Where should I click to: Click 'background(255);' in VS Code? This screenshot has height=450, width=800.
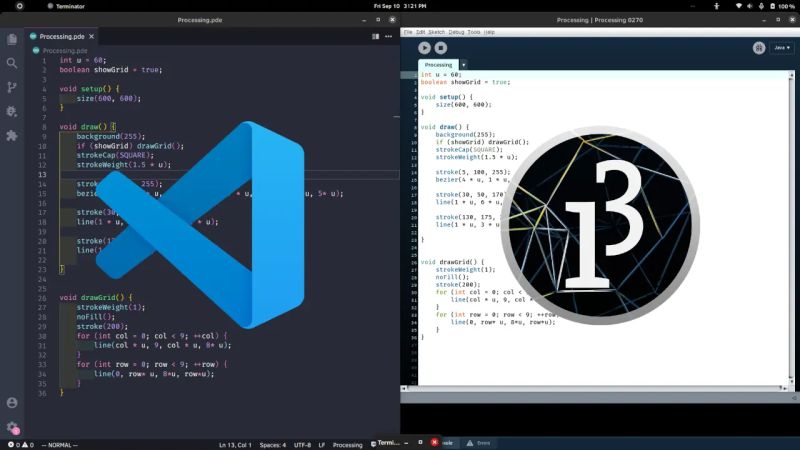[111, 136]
